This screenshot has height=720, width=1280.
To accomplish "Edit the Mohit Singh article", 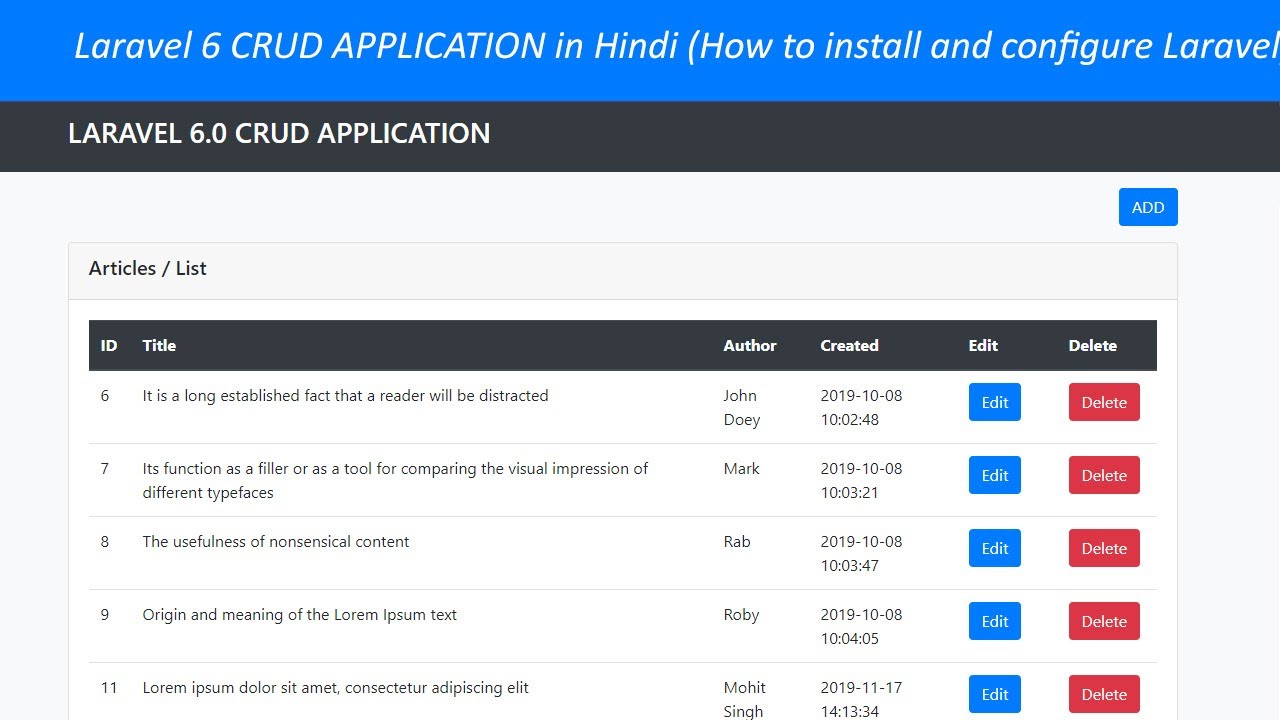I will pyautogui.click(x=994, y=694).
